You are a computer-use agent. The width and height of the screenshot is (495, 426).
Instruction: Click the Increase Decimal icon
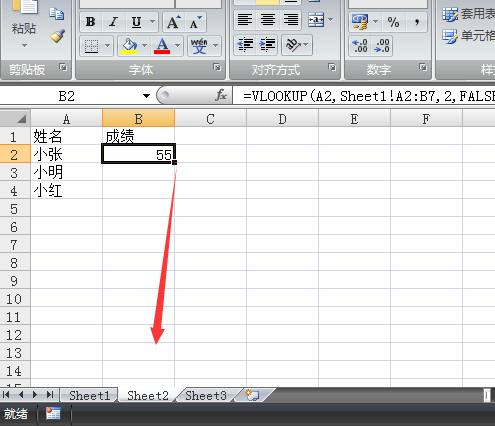pos(360,46)
